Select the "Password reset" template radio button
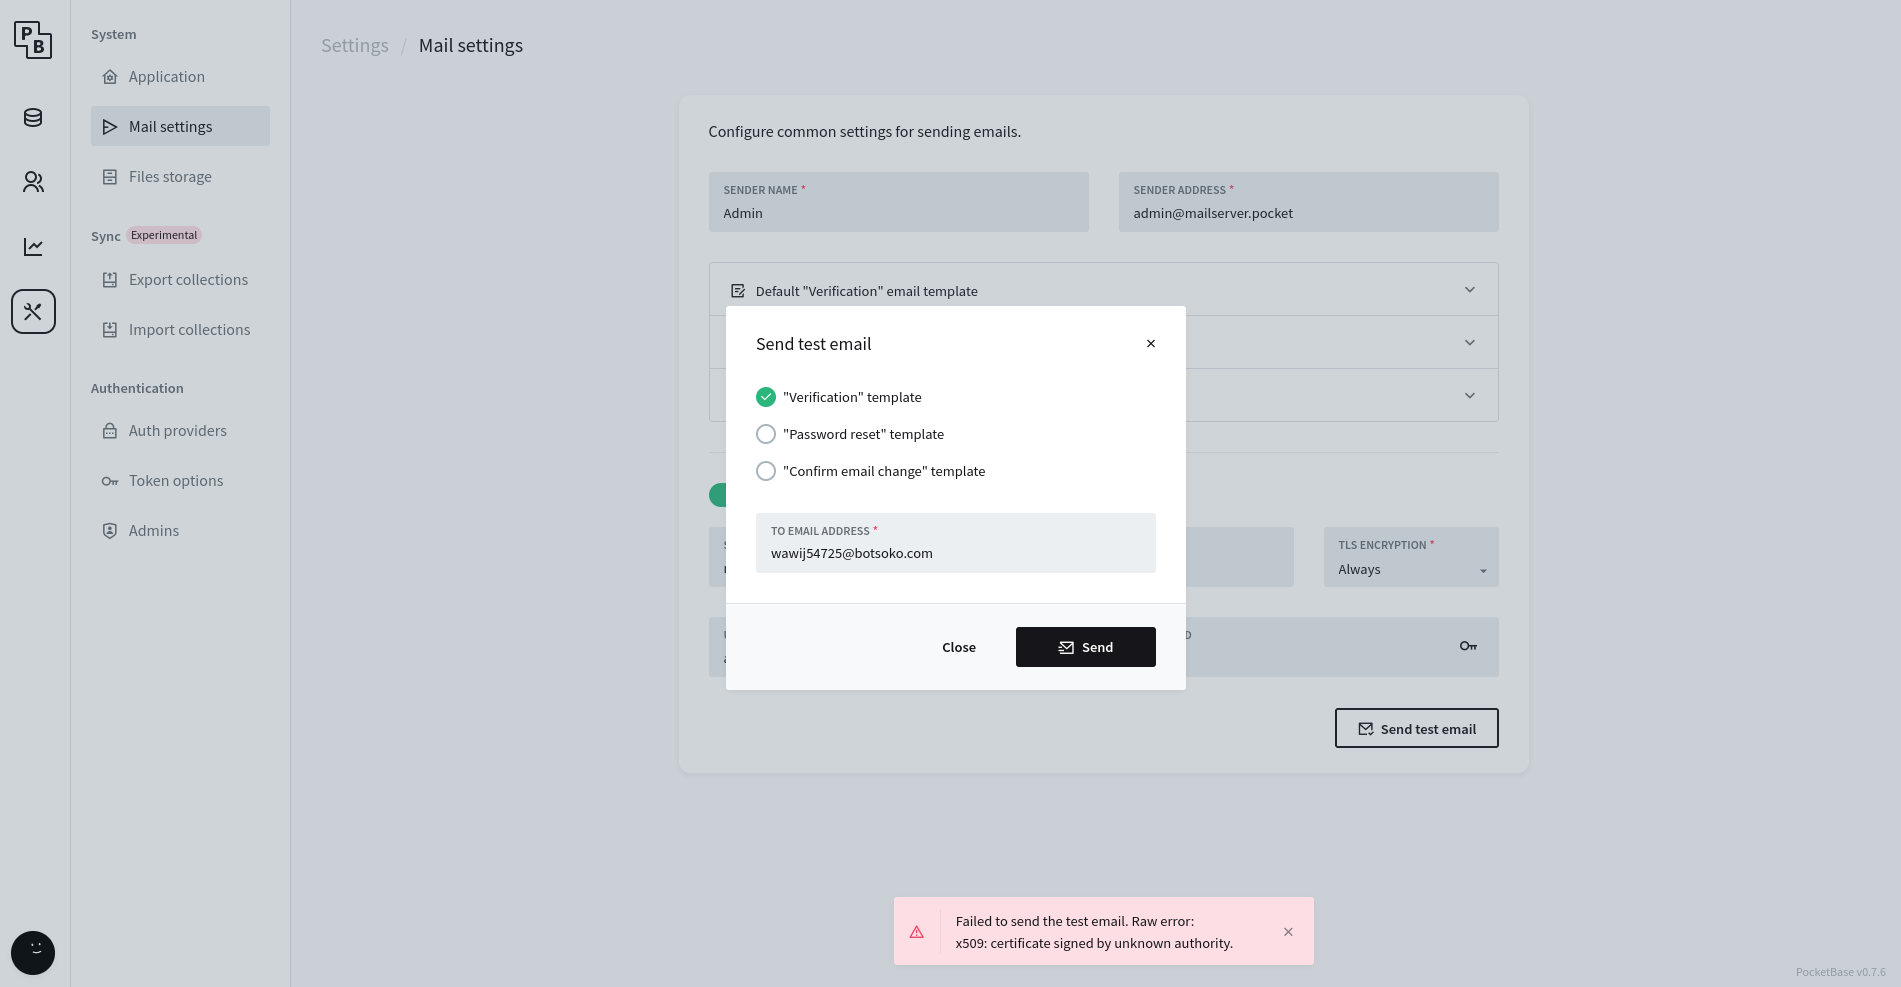The image size is (1901, 987). (x=766, y=434)
